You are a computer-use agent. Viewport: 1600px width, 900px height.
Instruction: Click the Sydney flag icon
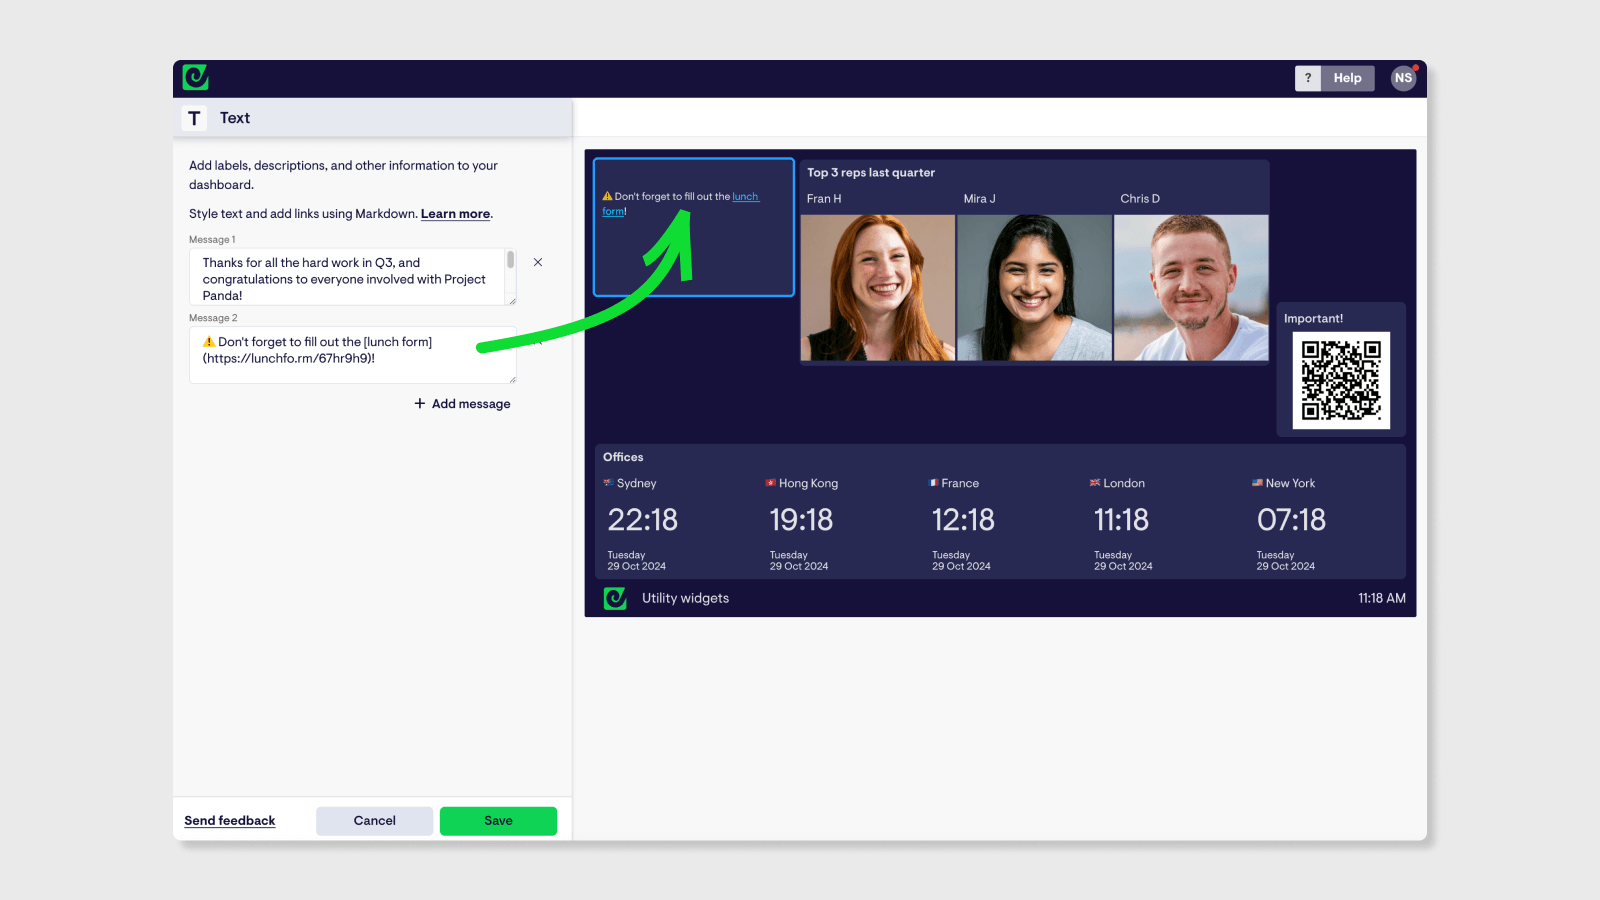click(608, 483)
